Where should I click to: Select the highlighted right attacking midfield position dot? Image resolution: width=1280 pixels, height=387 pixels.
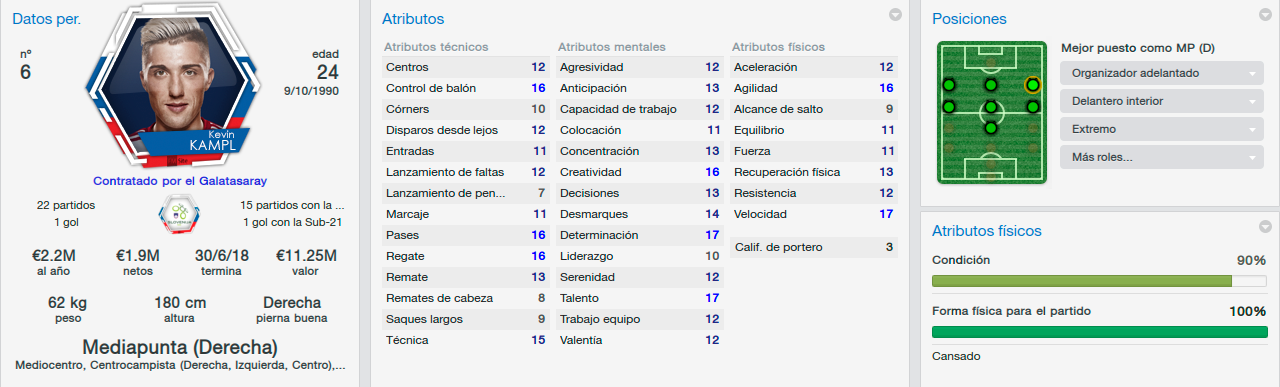1032,85
